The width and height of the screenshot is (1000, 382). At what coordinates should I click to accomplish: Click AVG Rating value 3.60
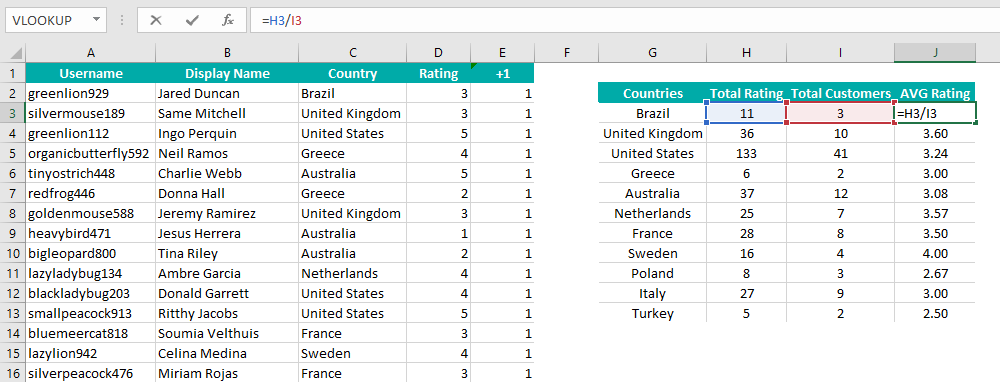(935, 133)
